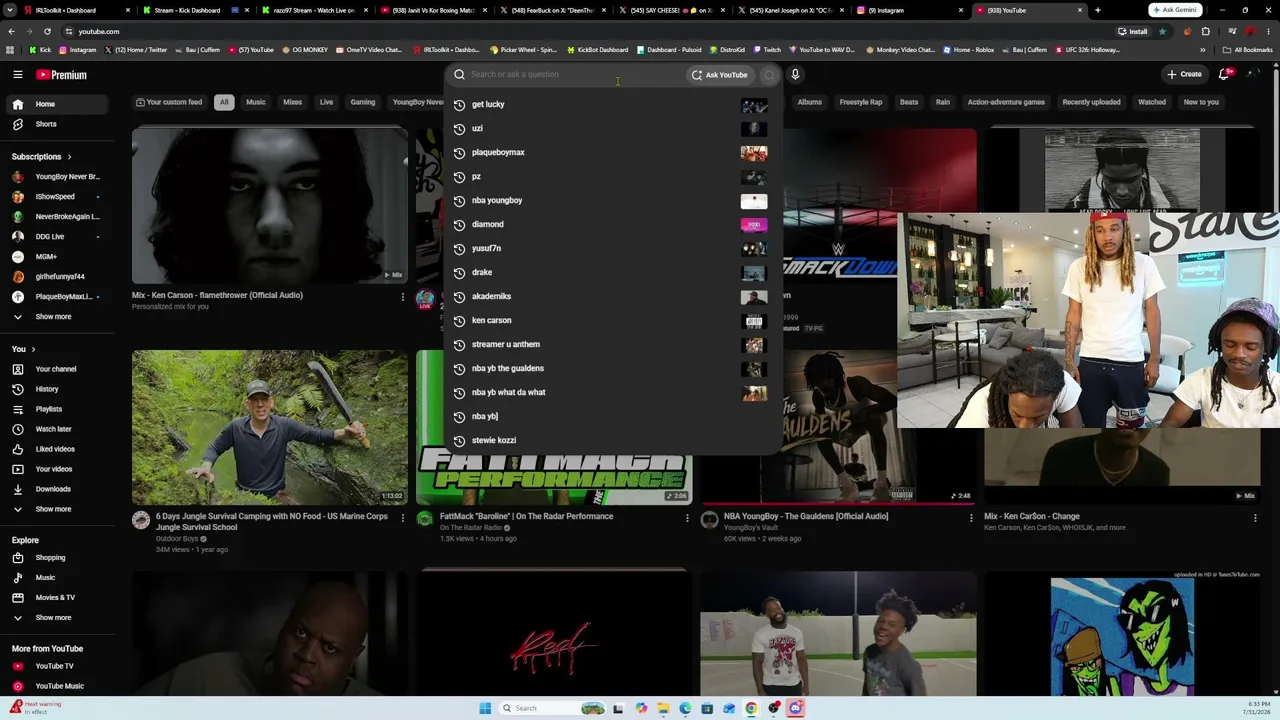Viewport: 1280px width, 720px height.
Task: Open Downloads in the sidebar
Action: (x=57, y=489)
